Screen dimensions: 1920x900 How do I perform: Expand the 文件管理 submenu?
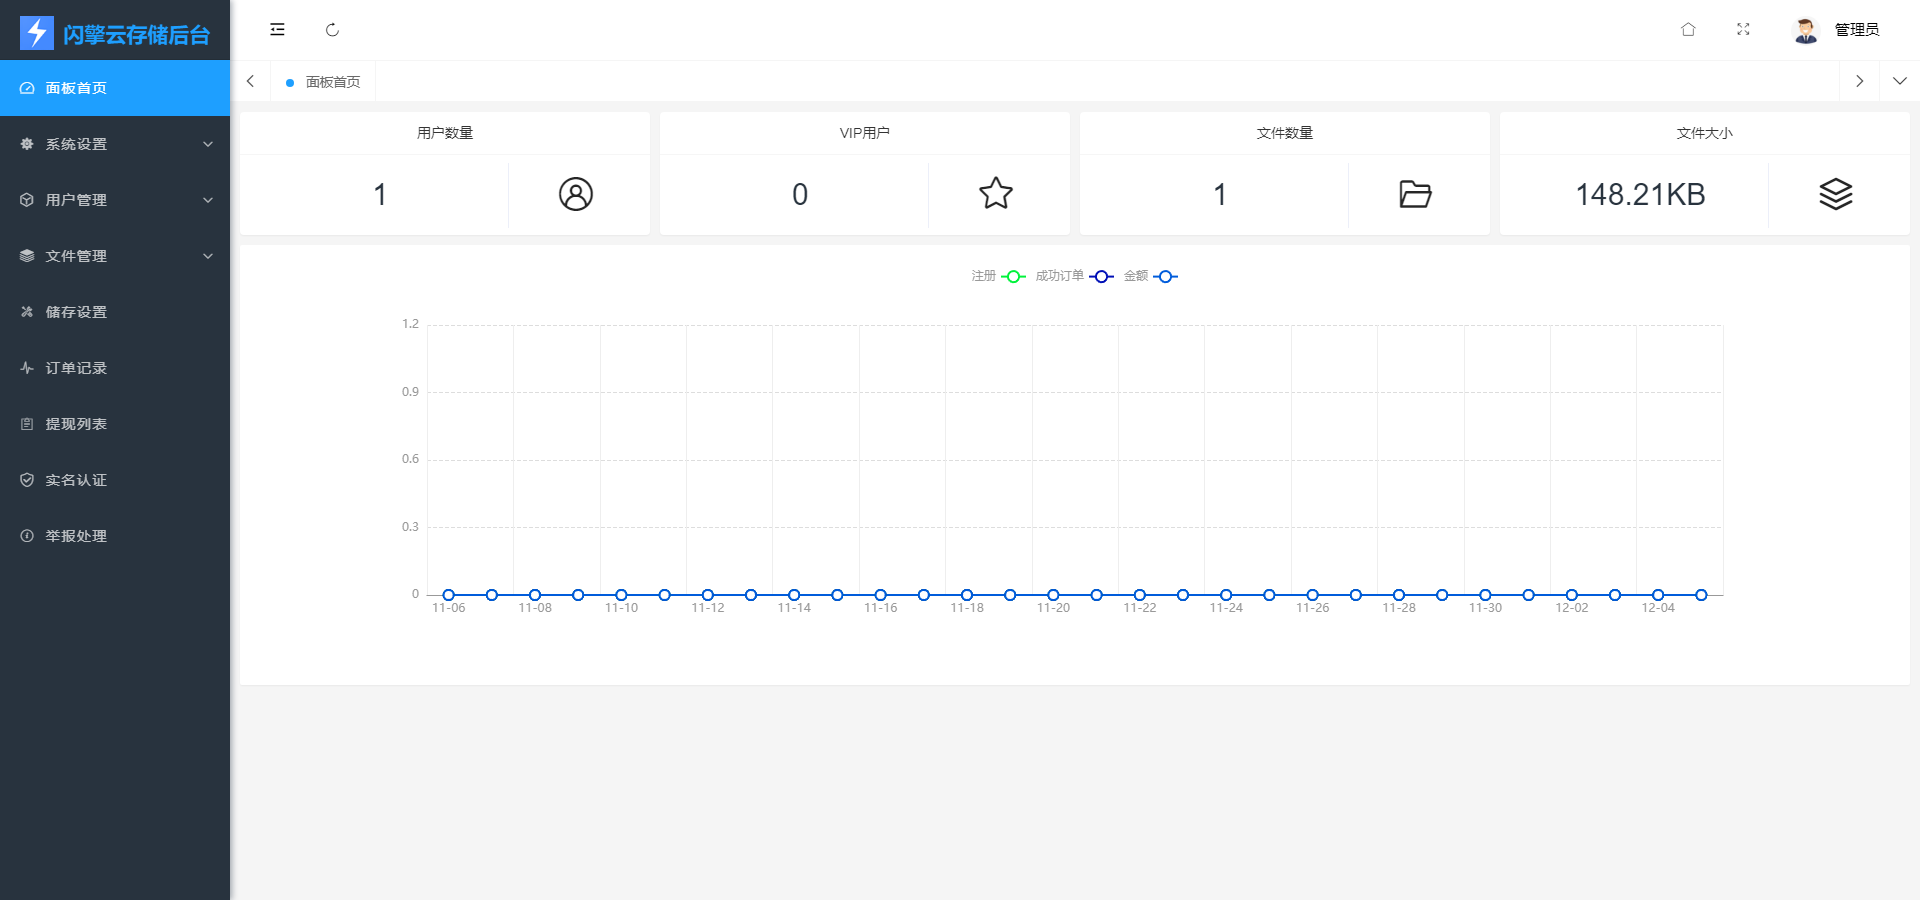coord(115,256)
